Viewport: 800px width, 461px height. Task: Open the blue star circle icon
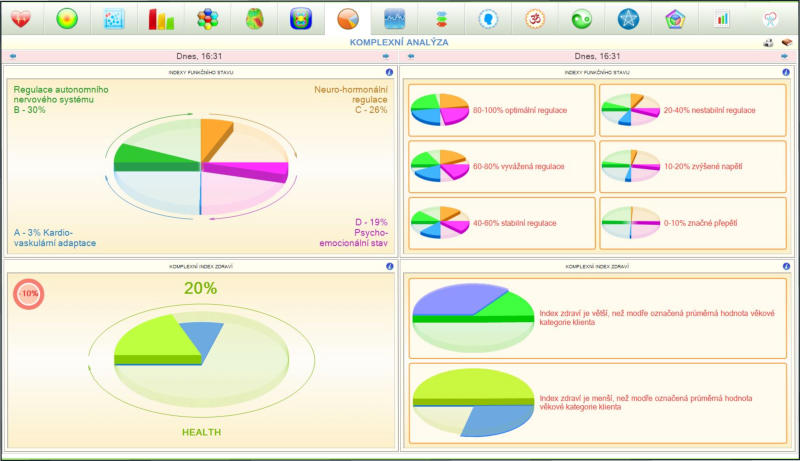click(x=628, y=18)
